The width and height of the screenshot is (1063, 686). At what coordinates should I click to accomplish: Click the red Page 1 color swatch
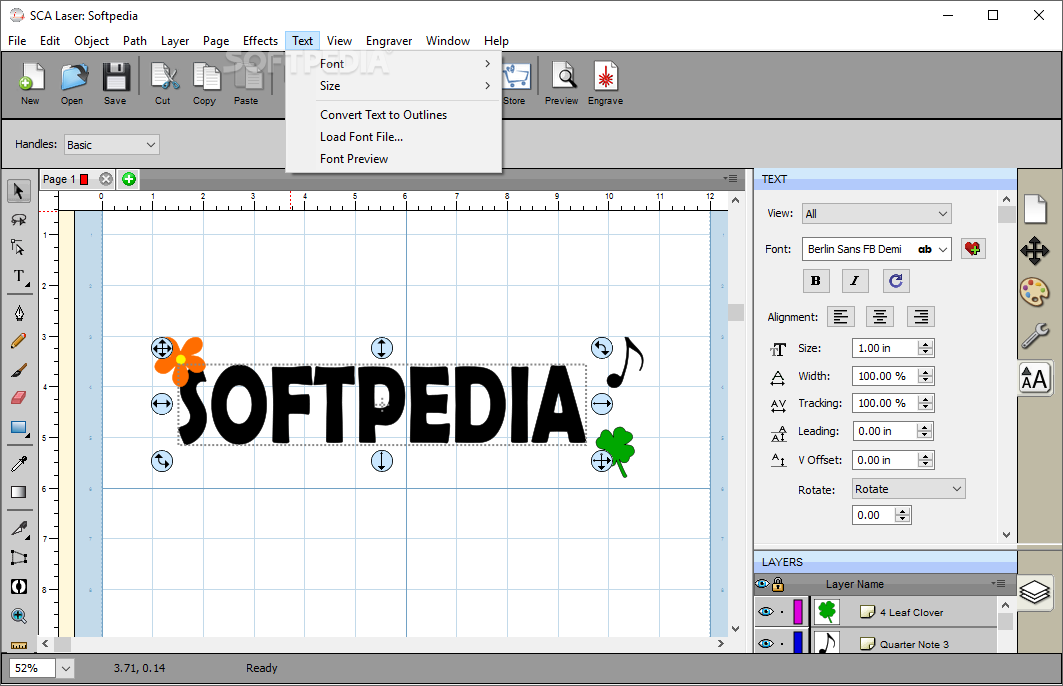point(84,180)
